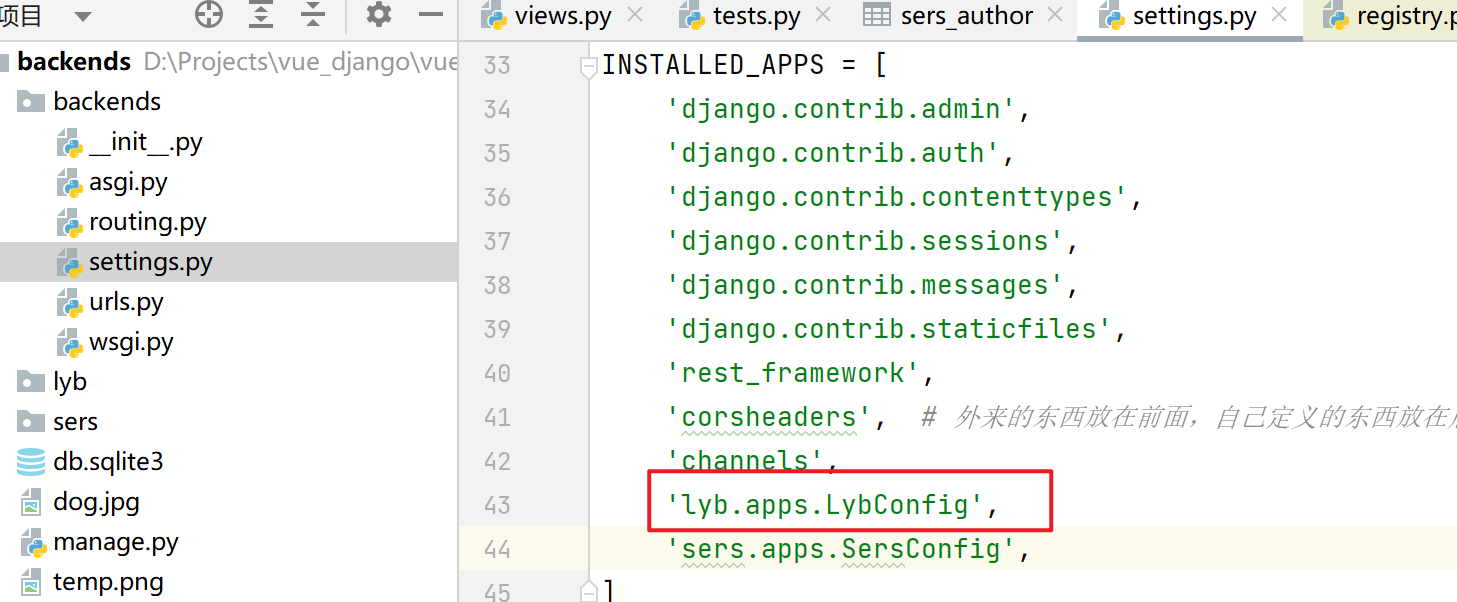Open the db.sqlite3 database file
Screen dimensions: 1457x602
[x=108, y=462]
